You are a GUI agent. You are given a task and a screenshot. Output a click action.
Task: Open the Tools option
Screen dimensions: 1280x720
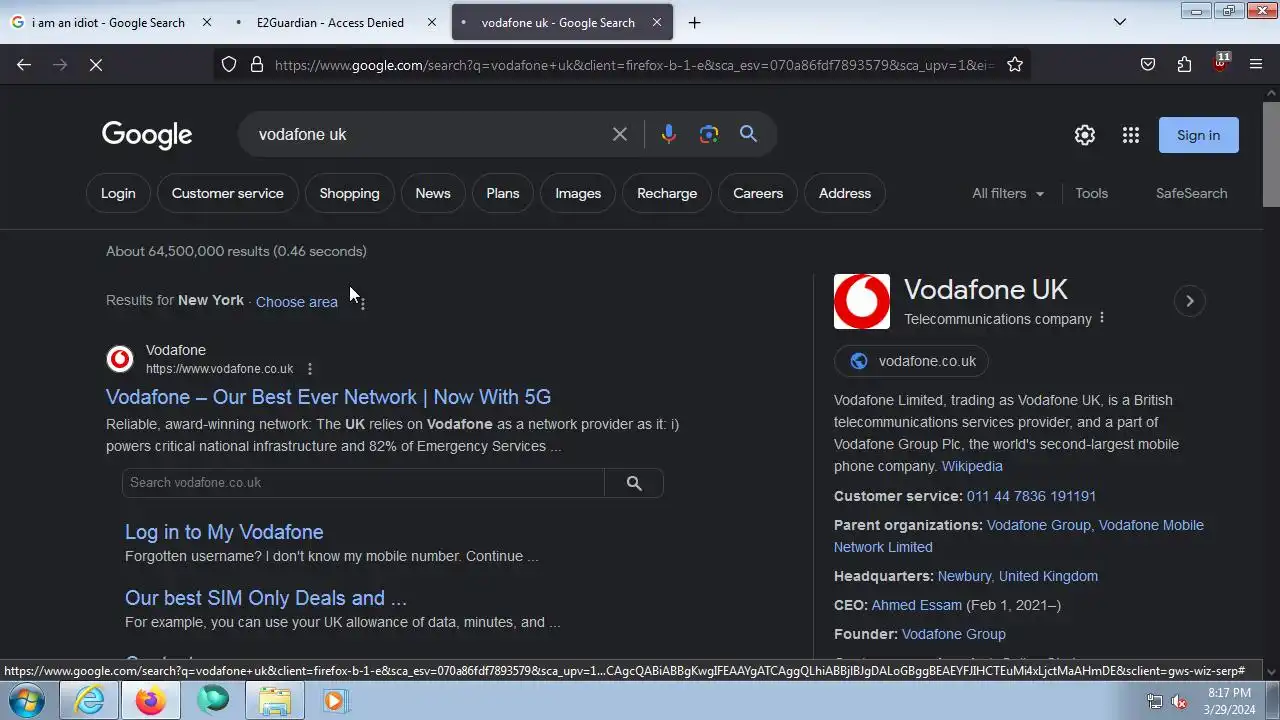click(1091, 193)
